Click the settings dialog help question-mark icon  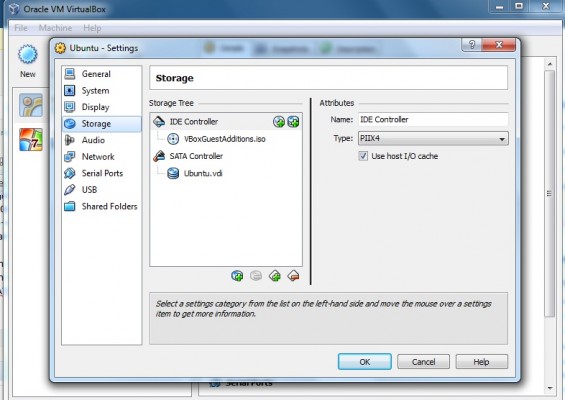[472, 45]
